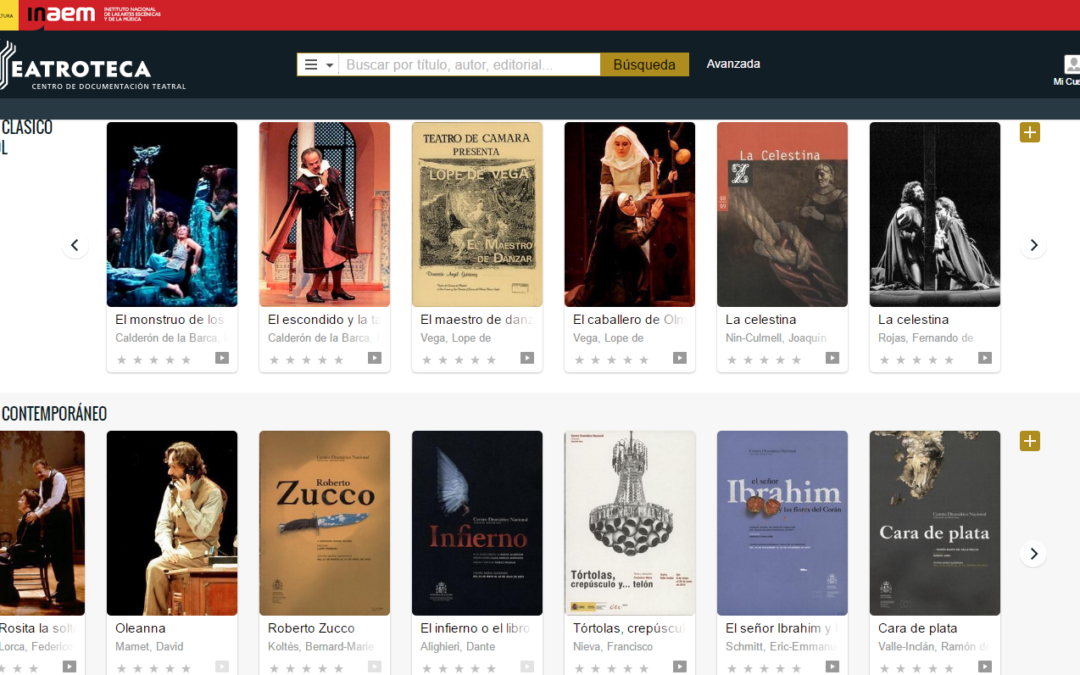Open El escondido y la tapada cover

click(x=324, y=214)
